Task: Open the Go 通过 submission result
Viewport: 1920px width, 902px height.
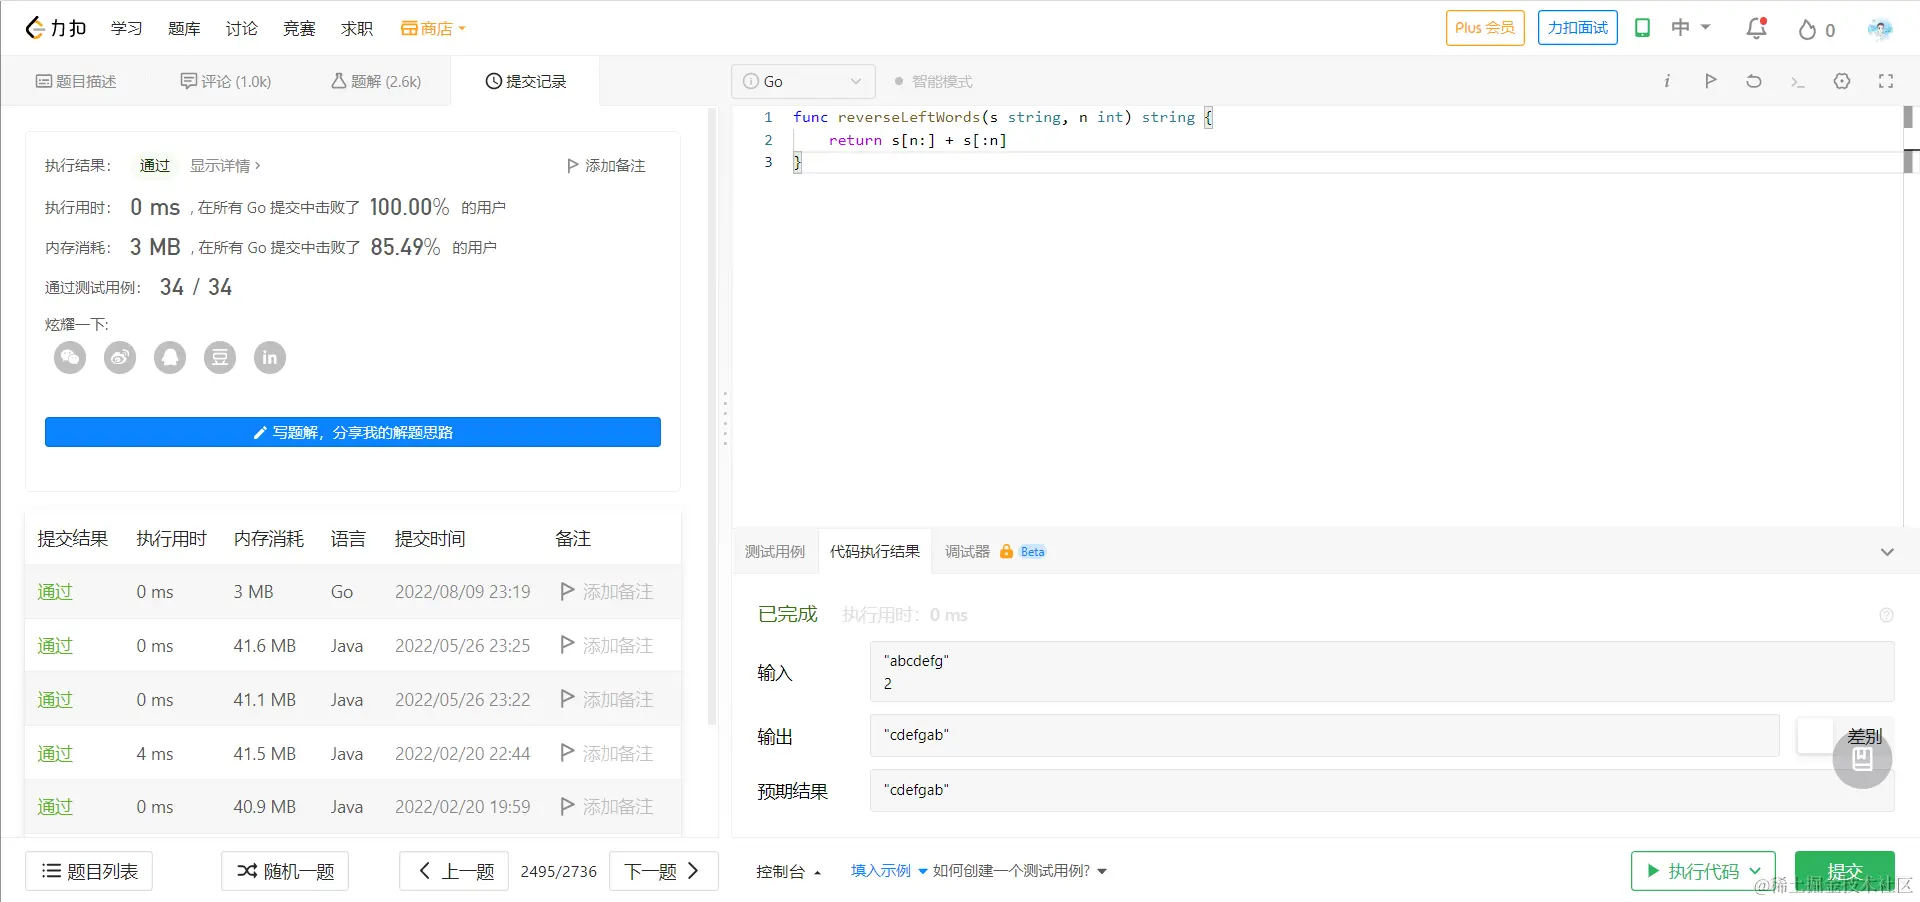Action: coord(55,592)
